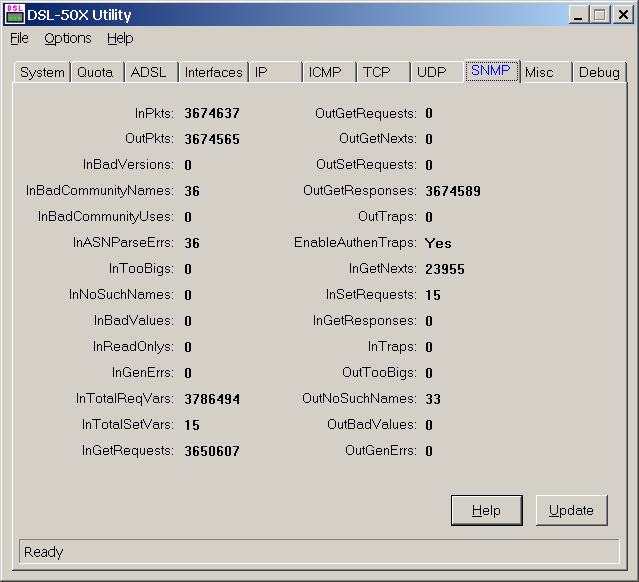Click the InTotalReqVars value 3786494
The width and height of the screenshot is (639, 582).
(x=212, y=399)
